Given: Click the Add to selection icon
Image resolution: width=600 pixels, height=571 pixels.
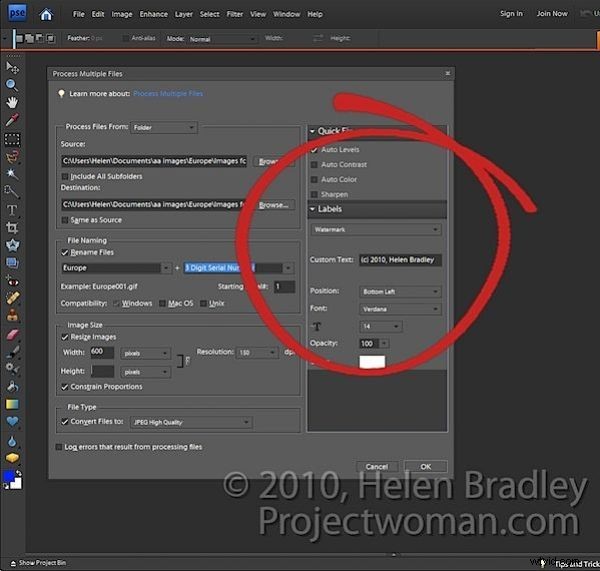Looking at the screenshot, I should [x=30, y=38].
